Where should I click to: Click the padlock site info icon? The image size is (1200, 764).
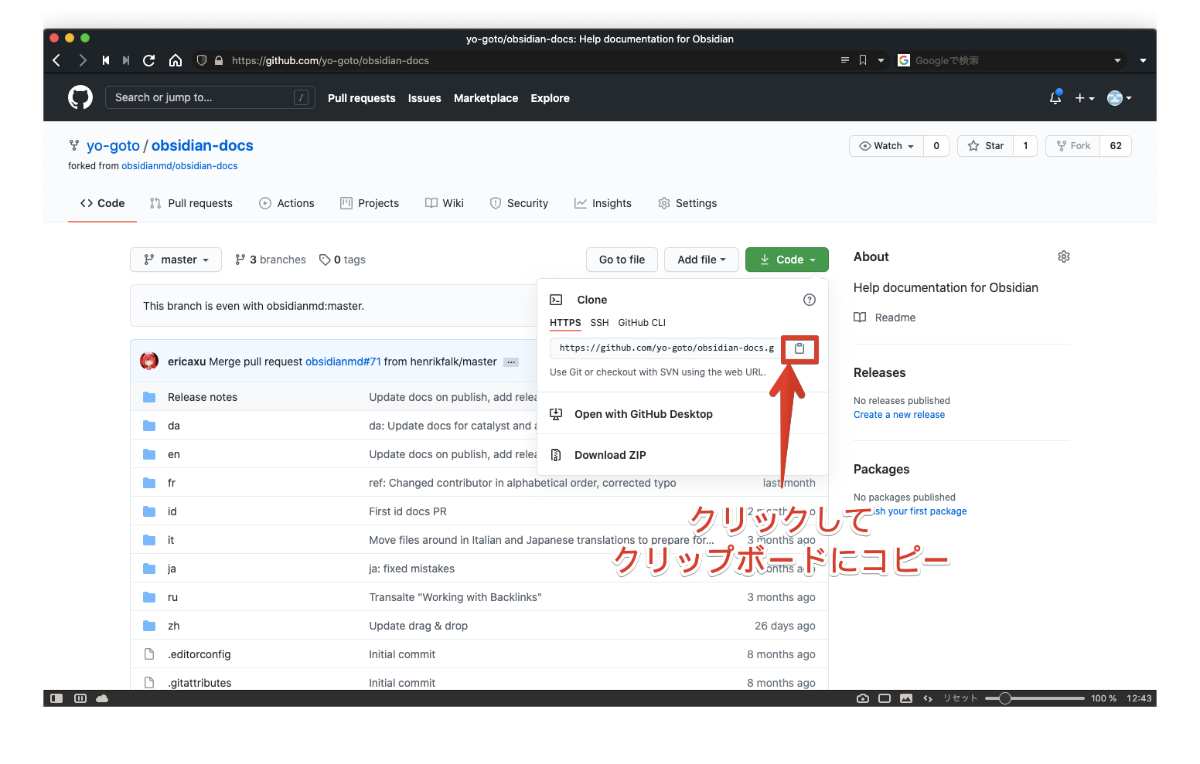218,60
